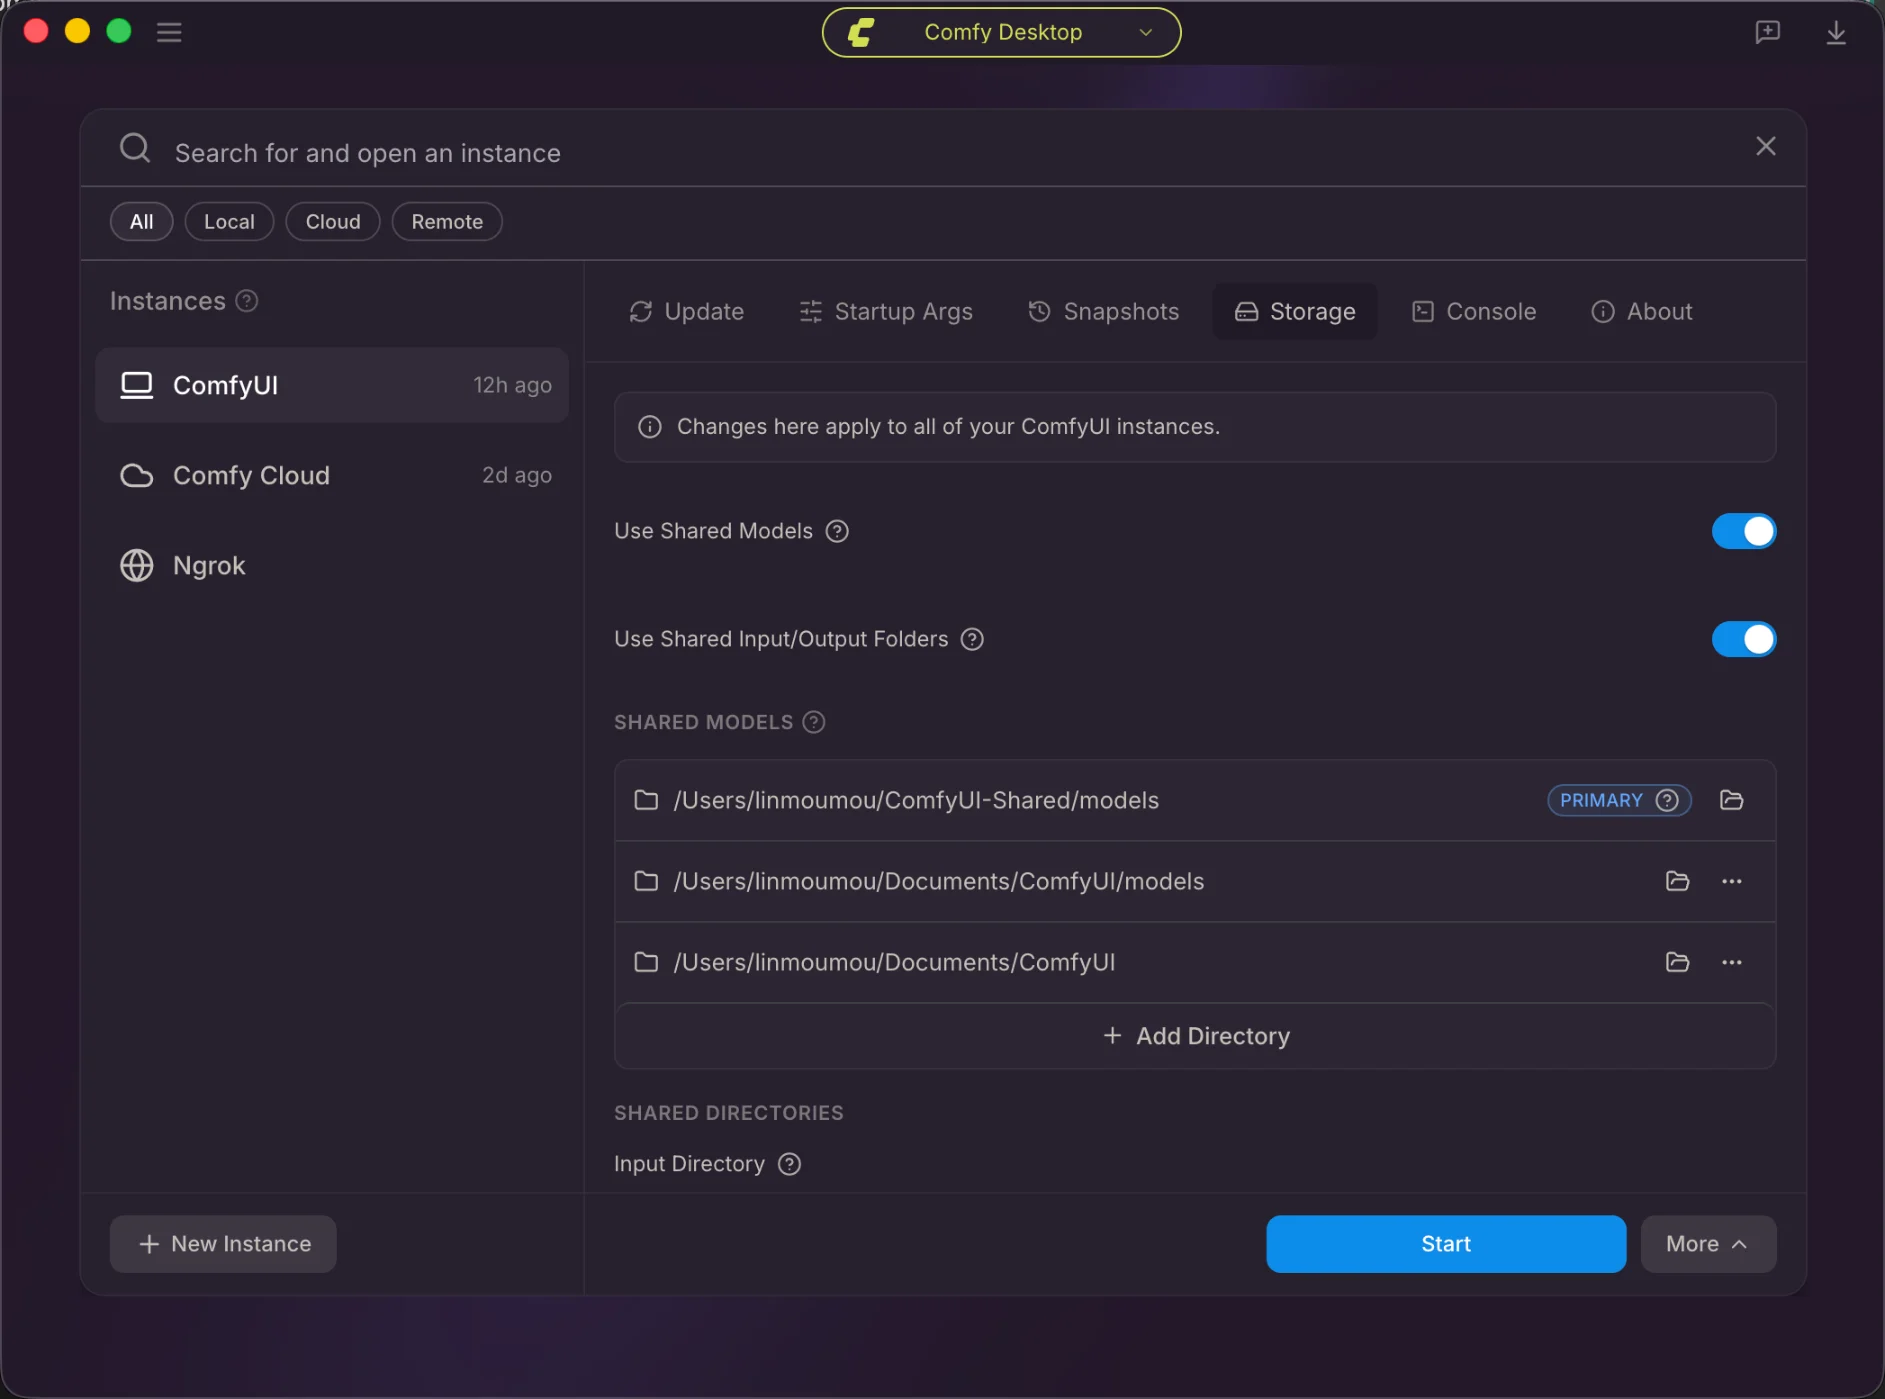Open the downloads arrow icon

tap(1836, 32)
